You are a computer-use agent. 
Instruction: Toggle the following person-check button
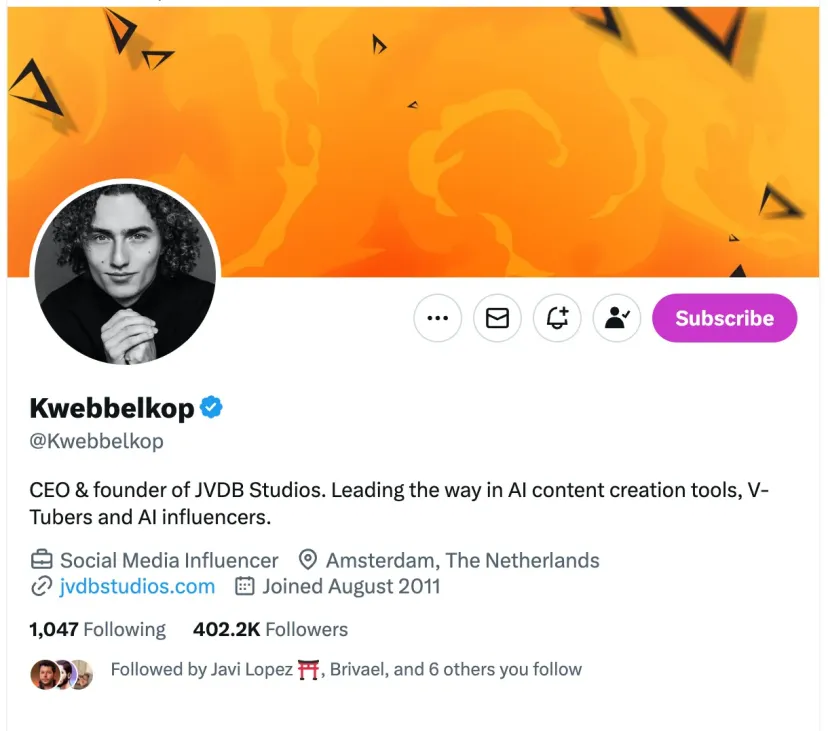(616, 318)
